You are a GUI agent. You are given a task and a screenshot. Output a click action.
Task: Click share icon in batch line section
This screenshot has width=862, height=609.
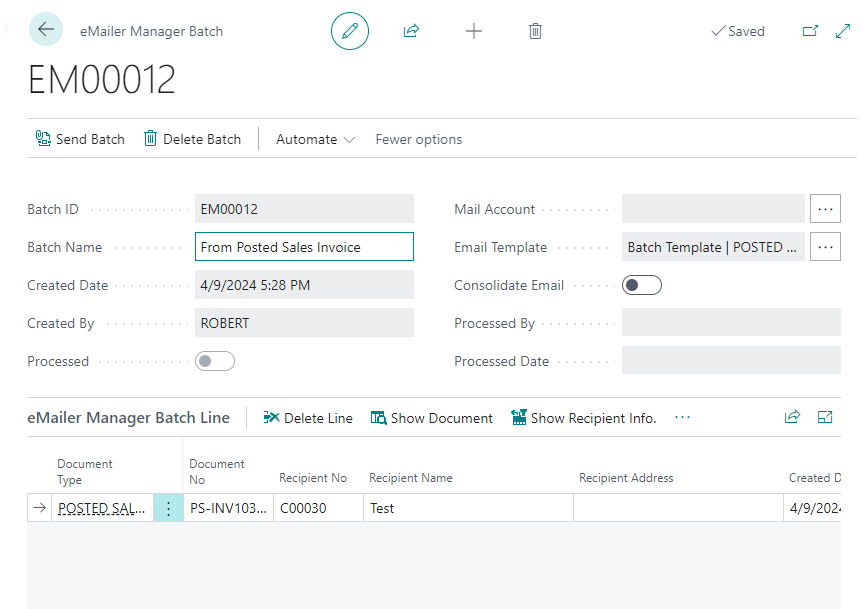coord(792,418)
